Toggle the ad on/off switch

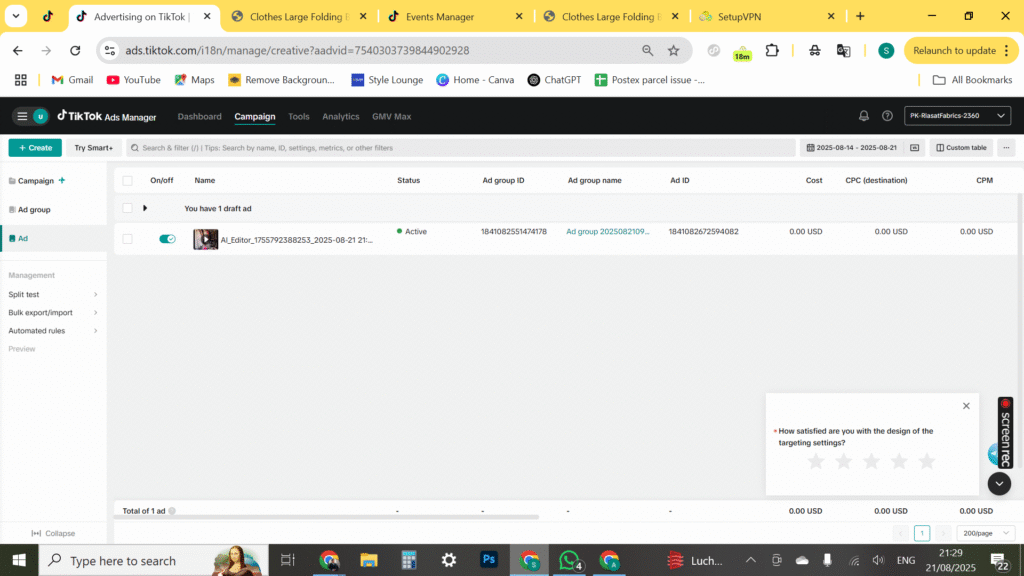[x=167, y=239]
